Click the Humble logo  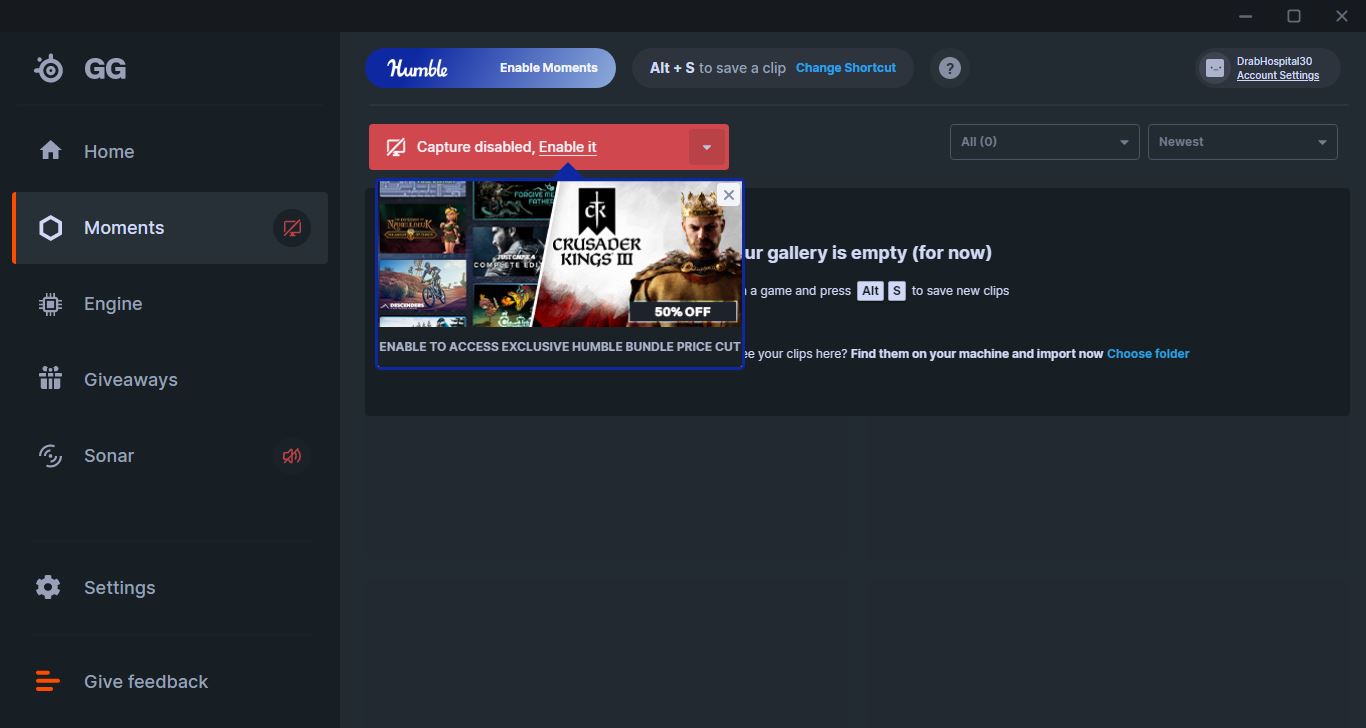coord(418,68)
